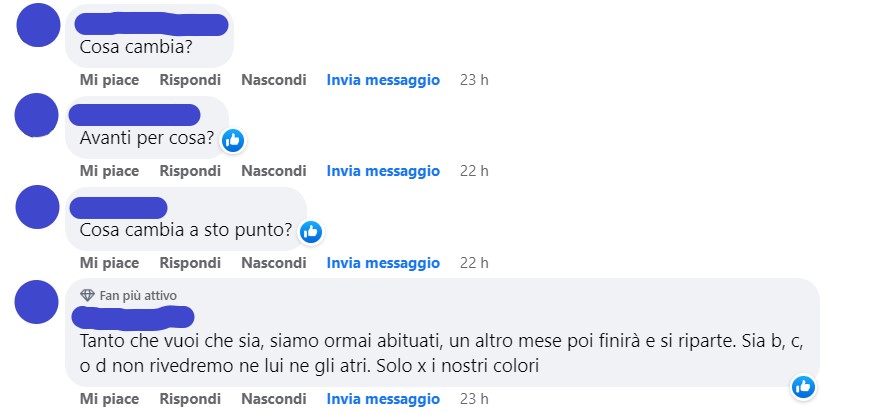Viewport: 871px width, 413px height.
Task: Open avatar of "Cosa cambia a sto punto?" commenter
Action: tap(37, 207)
